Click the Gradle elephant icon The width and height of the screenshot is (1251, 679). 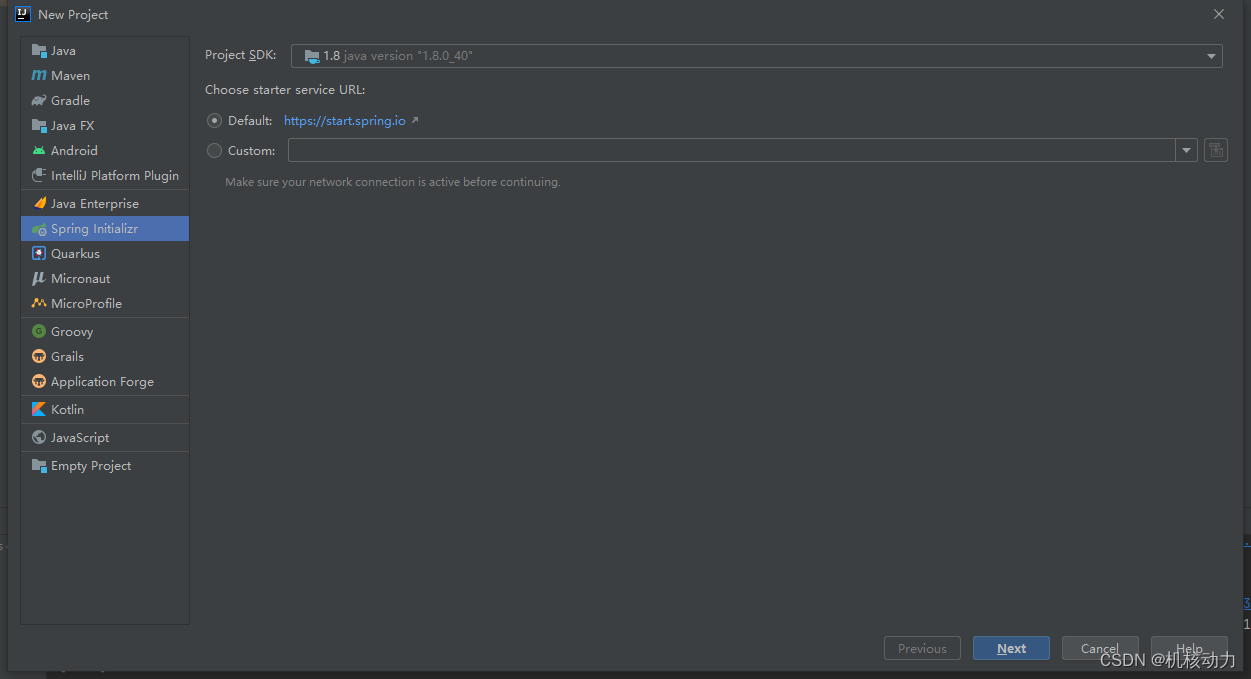39,101
